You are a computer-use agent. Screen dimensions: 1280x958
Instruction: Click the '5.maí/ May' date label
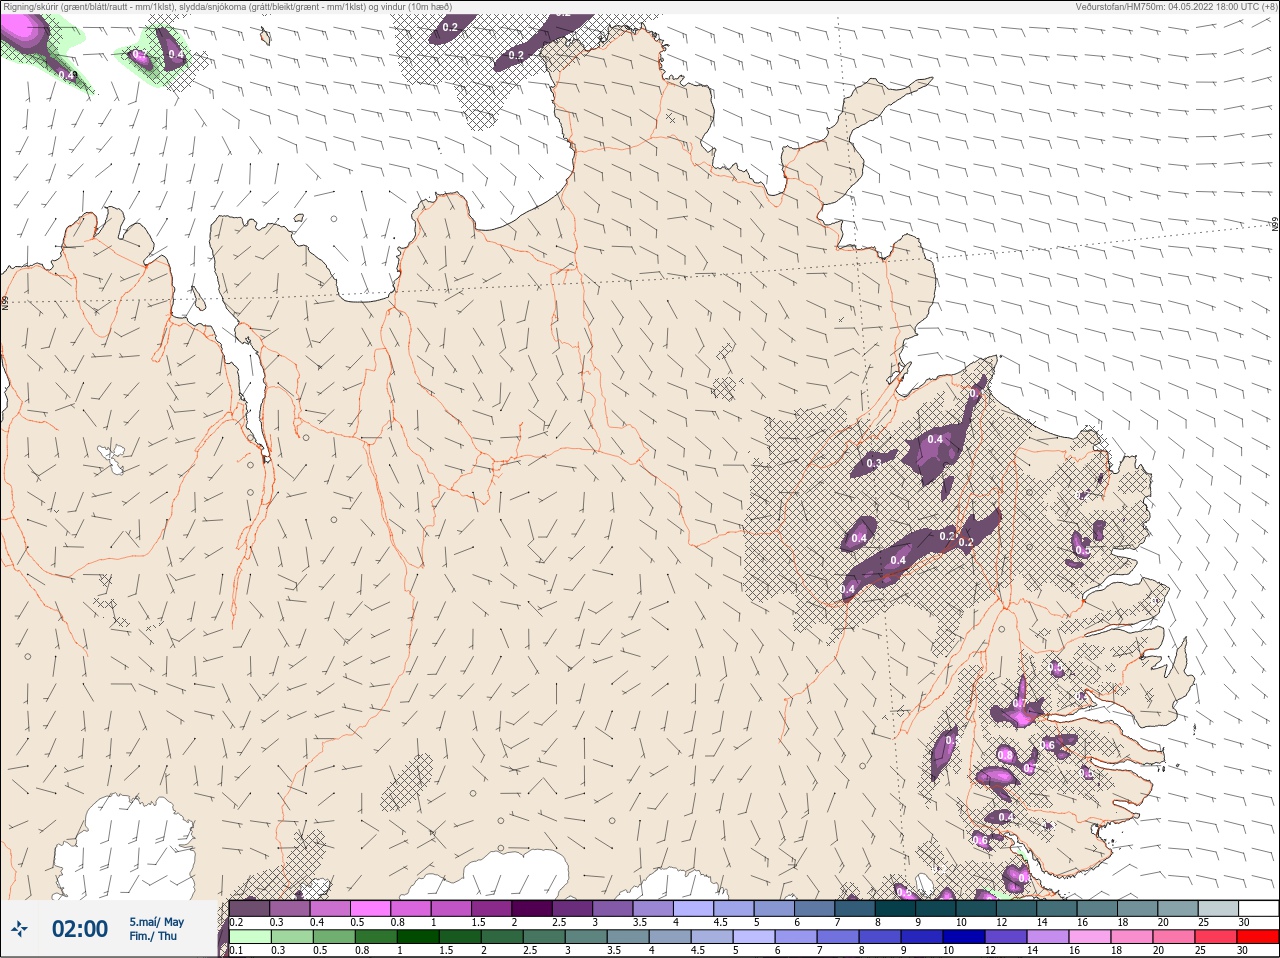pos(156,922)
